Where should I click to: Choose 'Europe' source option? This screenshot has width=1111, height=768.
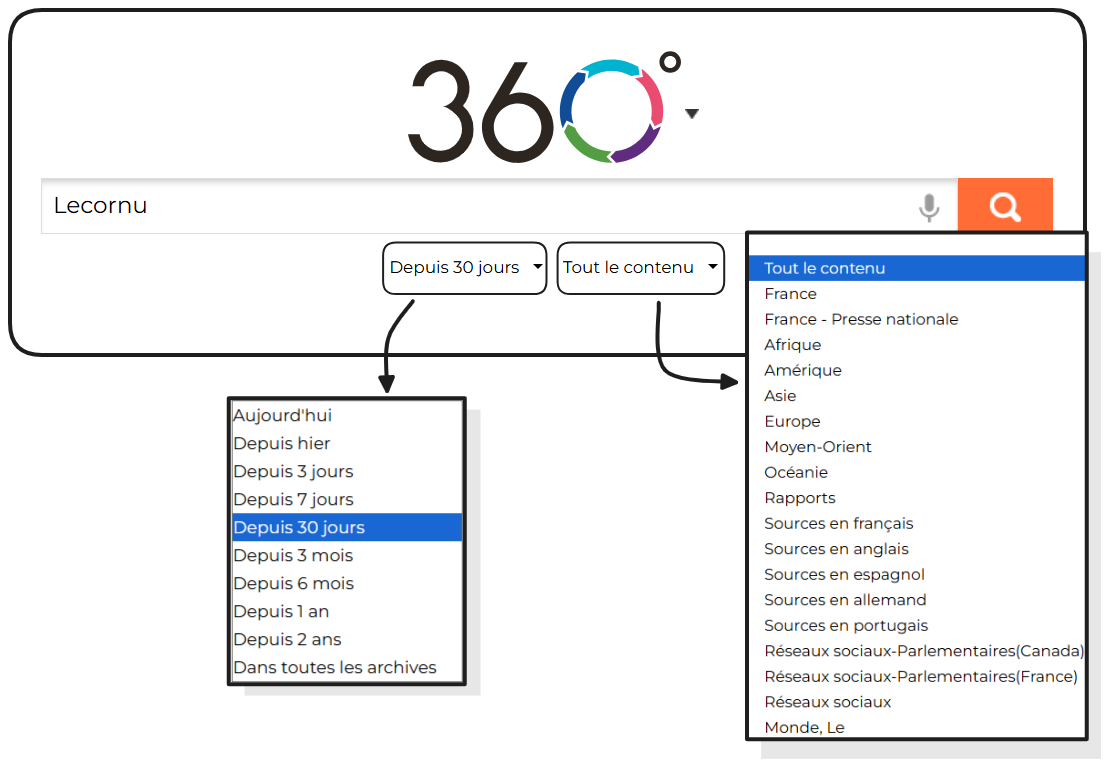click(917, 422)
